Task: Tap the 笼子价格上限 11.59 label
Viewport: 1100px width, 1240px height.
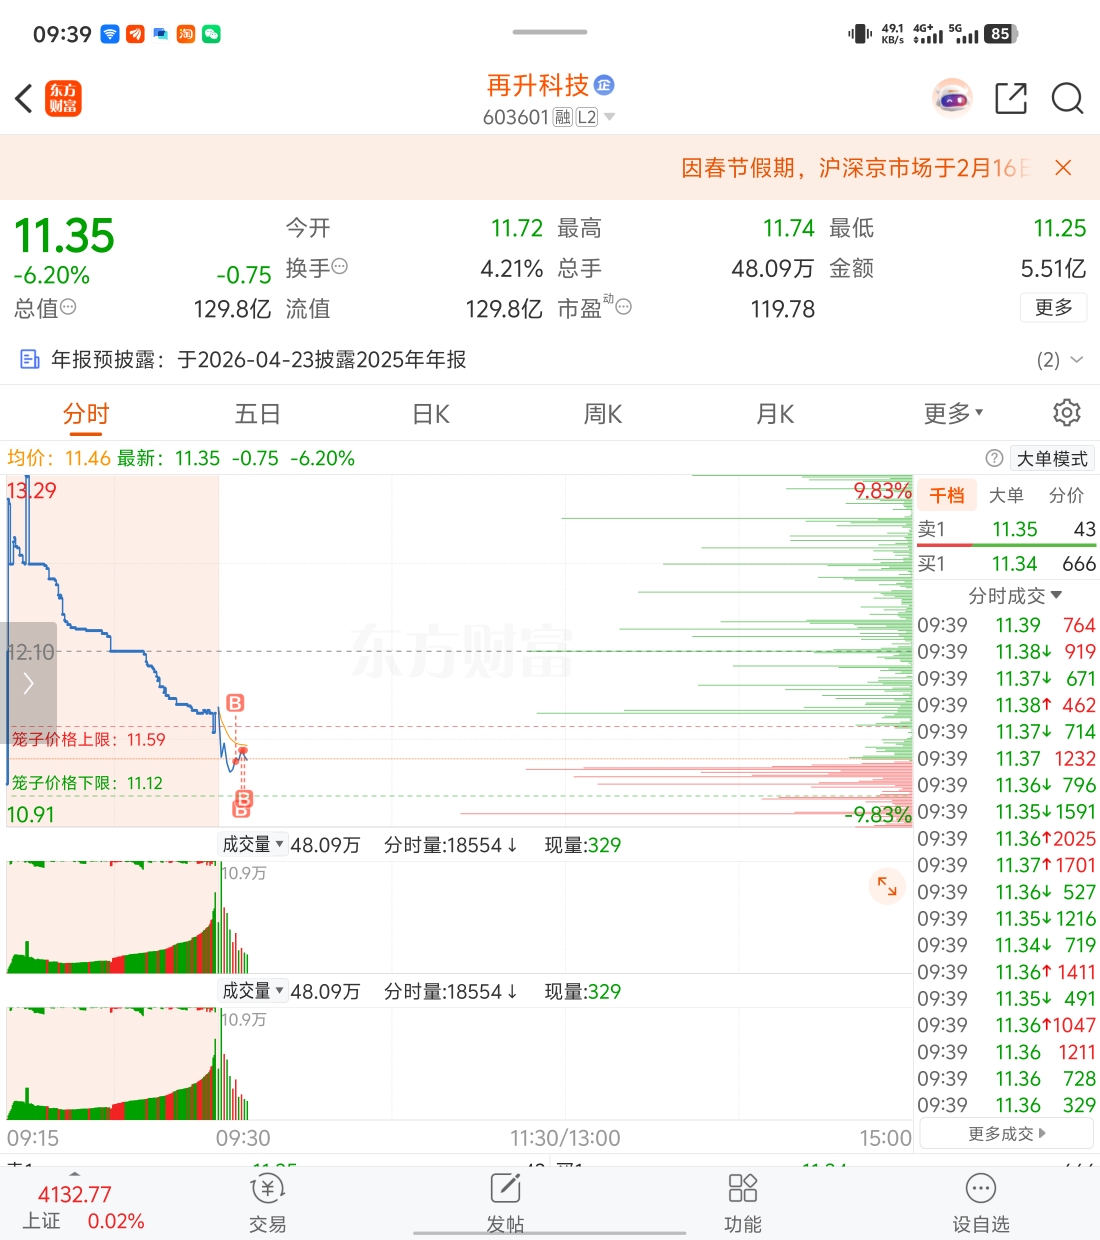Action: 89,739
